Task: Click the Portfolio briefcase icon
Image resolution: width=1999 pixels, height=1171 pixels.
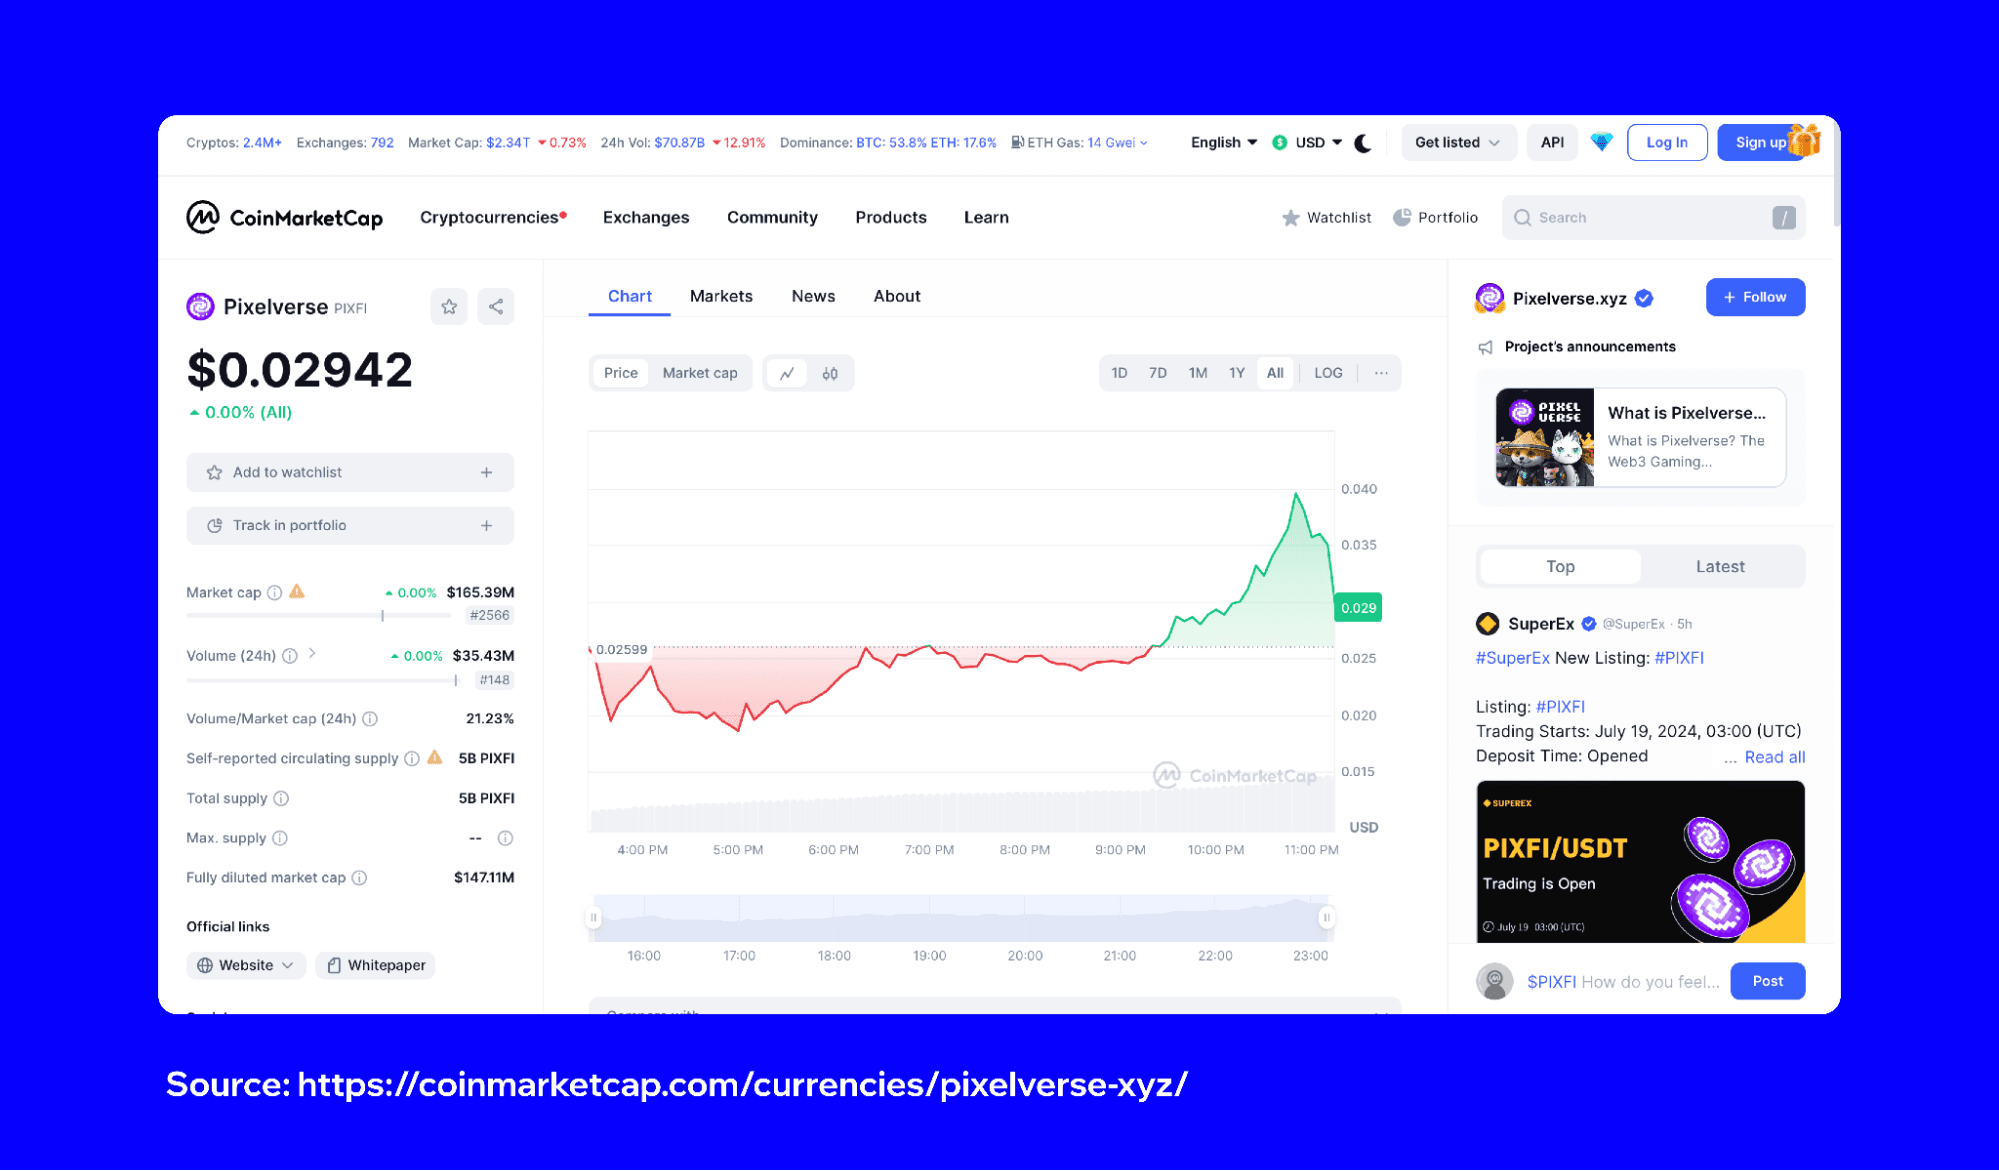Action: click(1398, 217)
